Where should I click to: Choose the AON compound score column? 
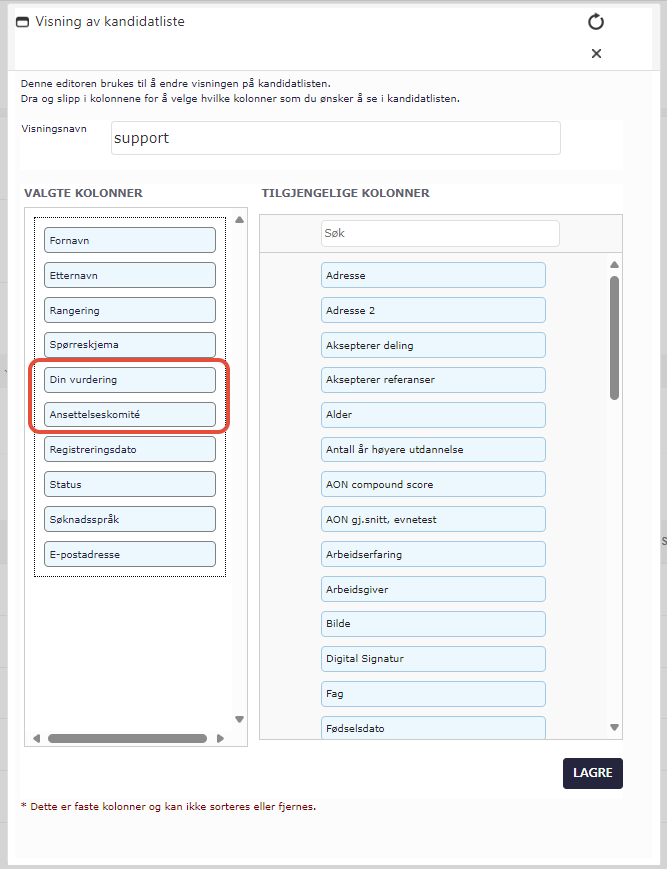coord(433,484)
